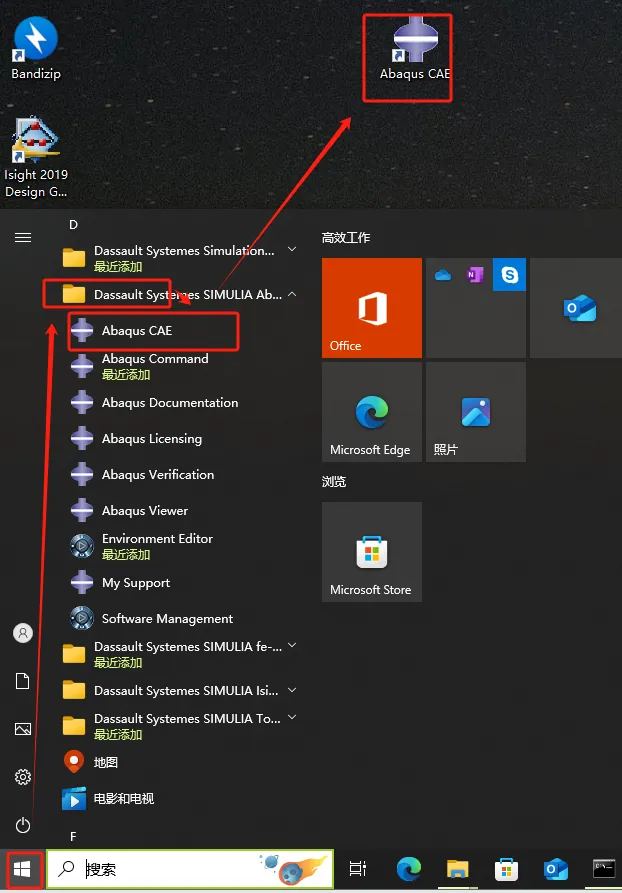Viewport: 622px width, 893px height.
Task: Click the 搜索 taskbar search box
Action: tap(190, 869)
